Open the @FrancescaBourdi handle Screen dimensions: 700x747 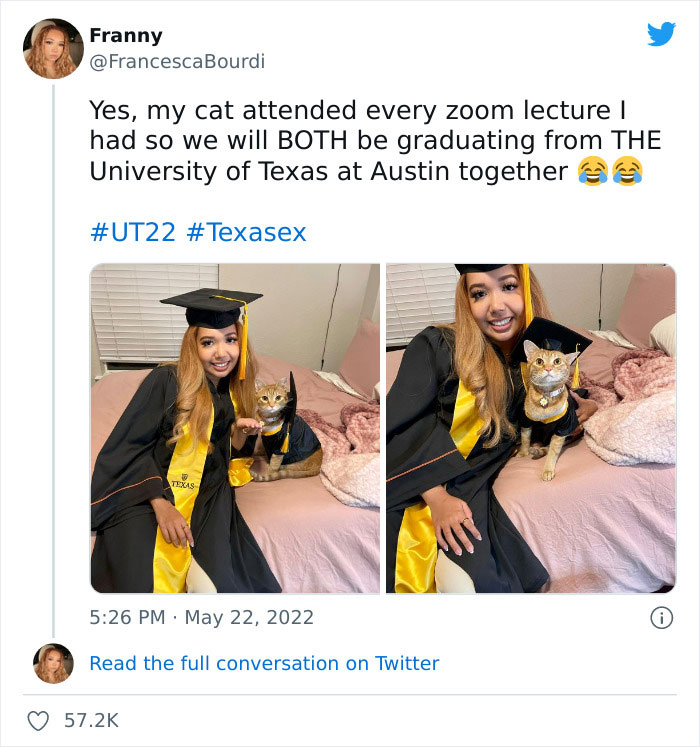177,61
